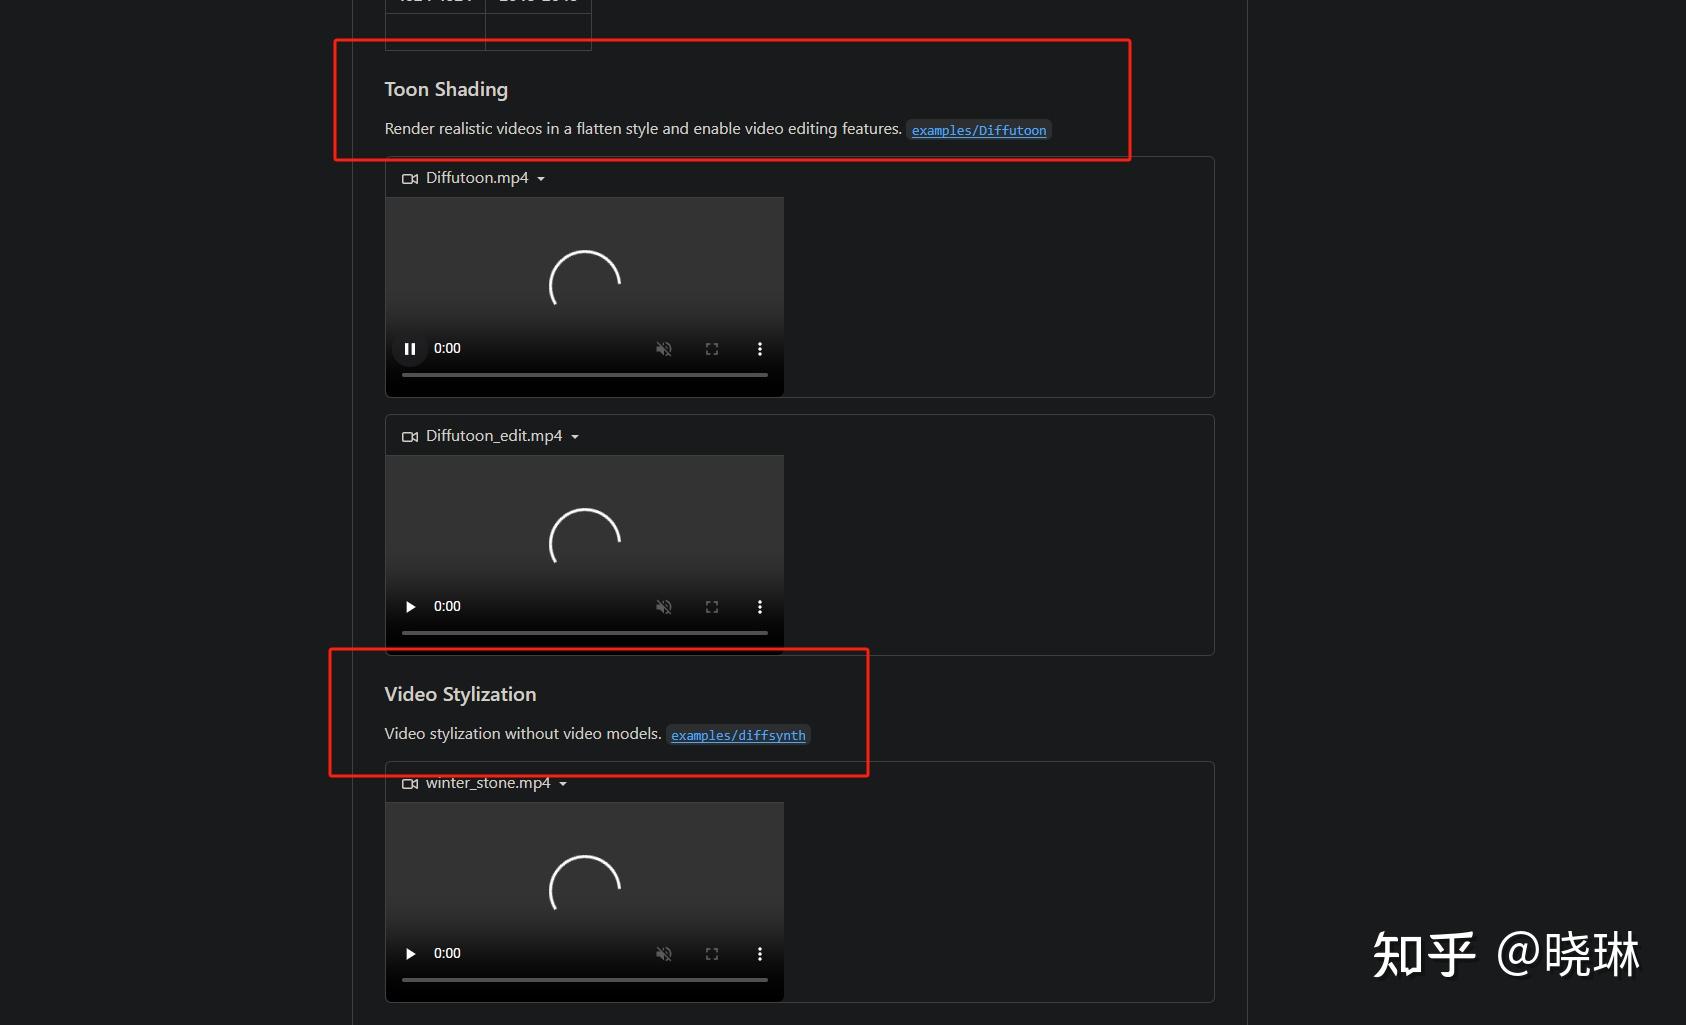Click the Diffutoon_edit.mp4 file name
This screenshot has height=1025, width=1686.
tap(494, 436)
